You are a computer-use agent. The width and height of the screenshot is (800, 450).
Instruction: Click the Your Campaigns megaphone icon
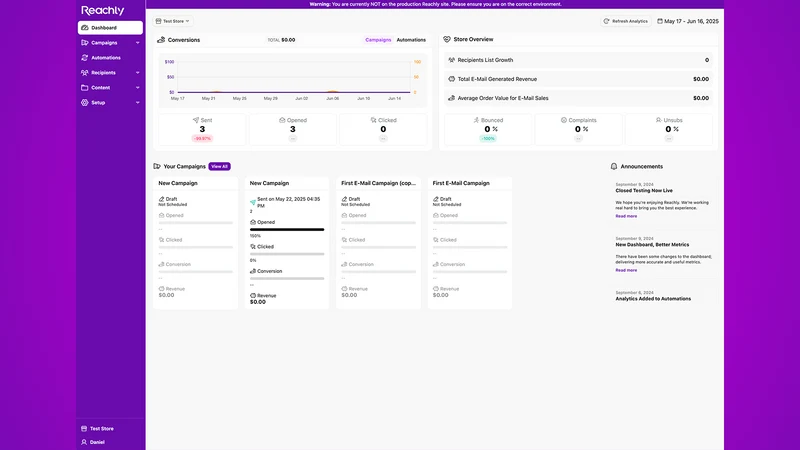click(x=157, y=166)
